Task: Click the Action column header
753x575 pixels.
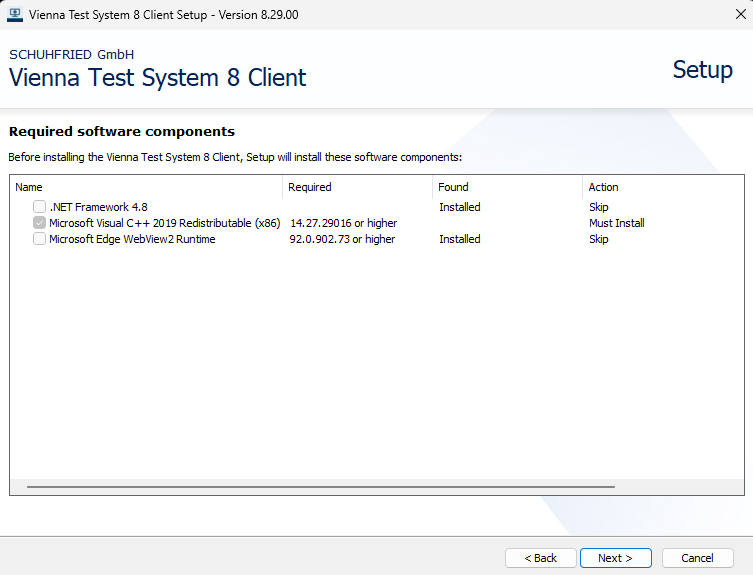Action: [660, 187]
